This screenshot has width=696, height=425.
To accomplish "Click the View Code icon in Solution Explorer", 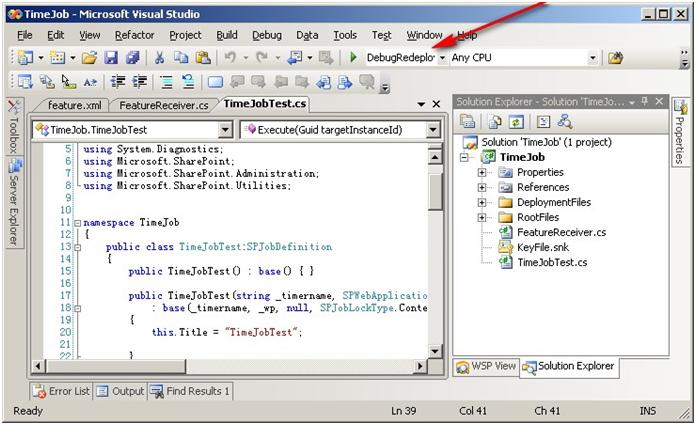I will click(543, 121).
